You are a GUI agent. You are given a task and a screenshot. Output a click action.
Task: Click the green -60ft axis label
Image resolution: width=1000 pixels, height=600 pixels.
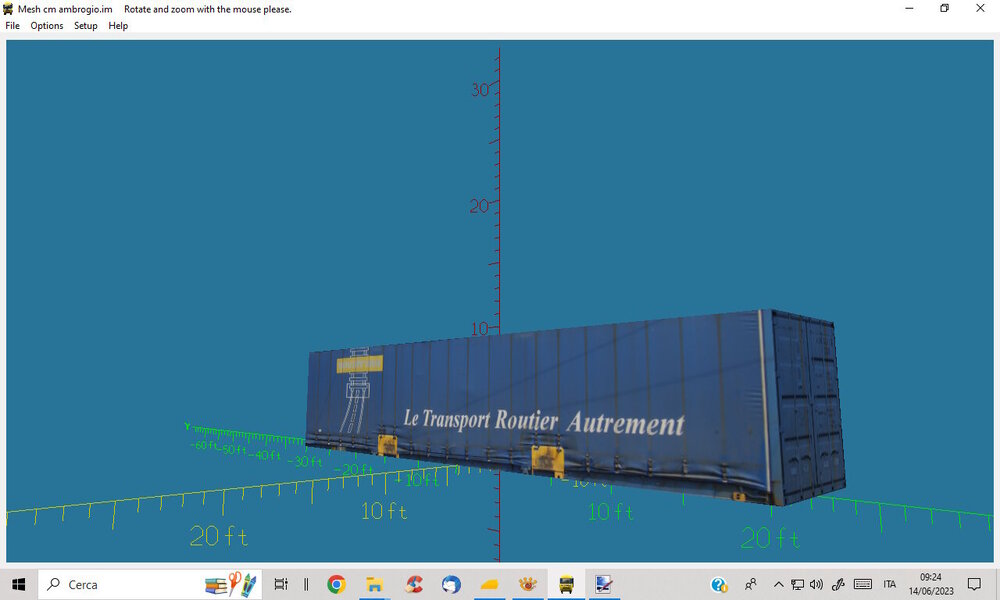205,445
